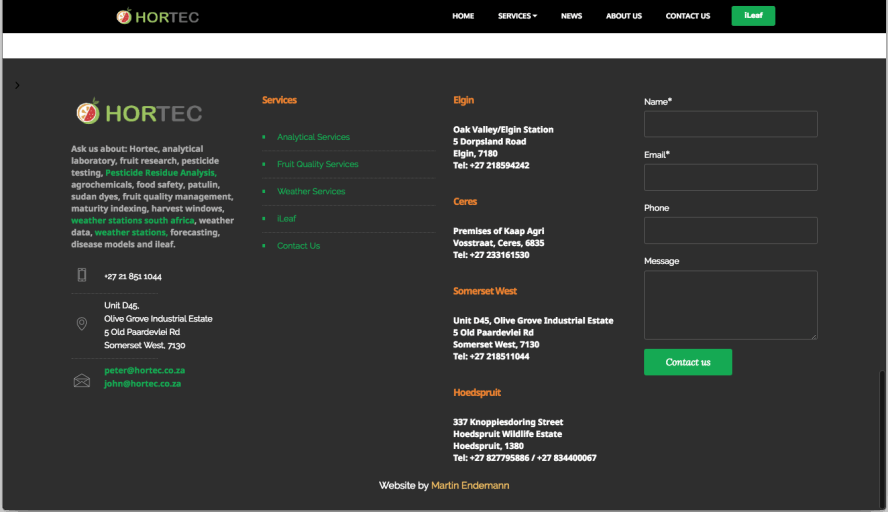Image resolution: width=888 pixels, height=512 pixels.
Task: Open the Services dropdown menu
Action: [x=517, y=16]
